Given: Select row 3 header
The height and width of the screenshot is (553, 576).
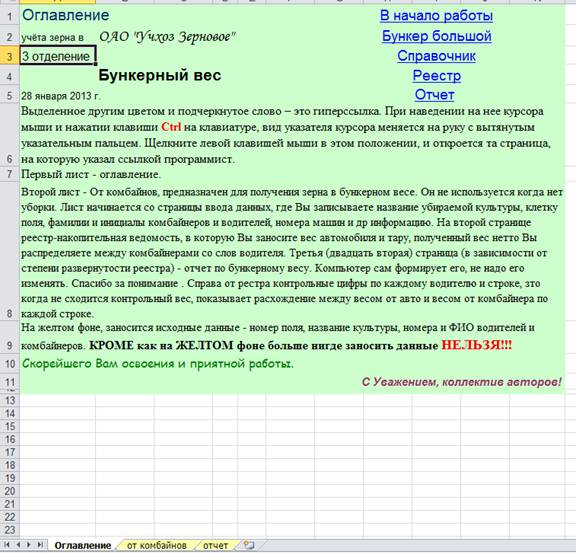Looking at the screenshot, I should pyautogui.click(x=10, y=56).
